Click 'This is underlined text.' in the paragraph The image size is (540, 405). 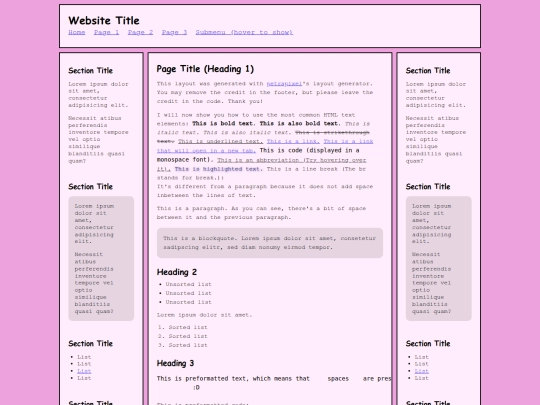(x=220, y=141)
